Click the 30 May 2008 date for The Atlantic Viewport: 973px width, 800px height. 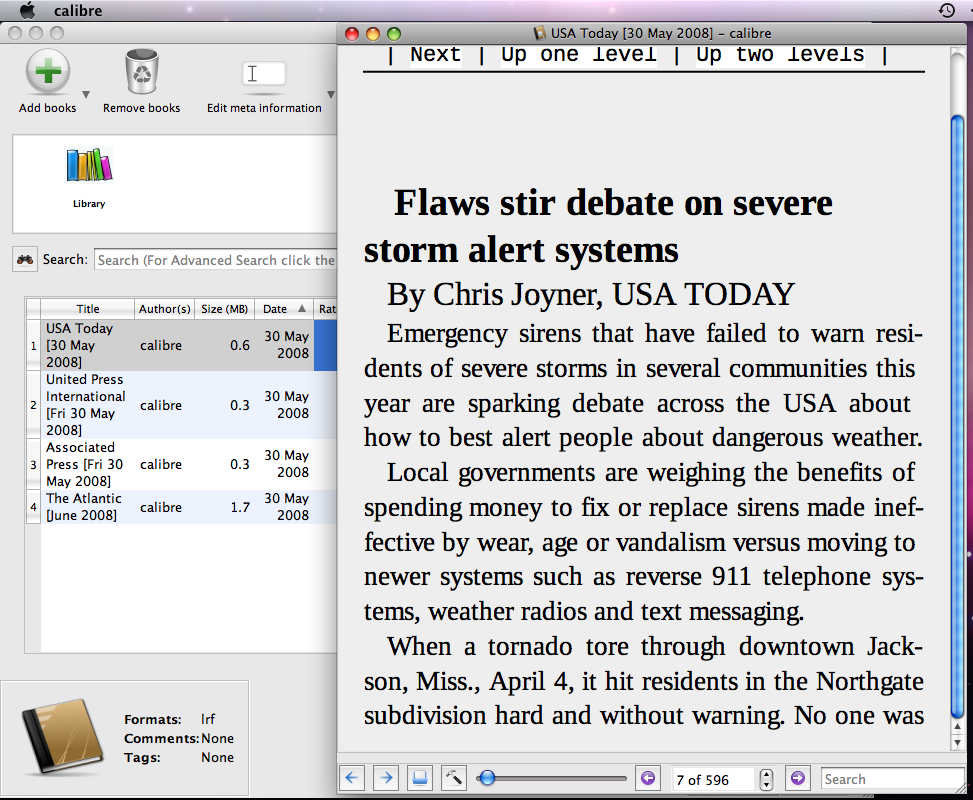point(286,506)
